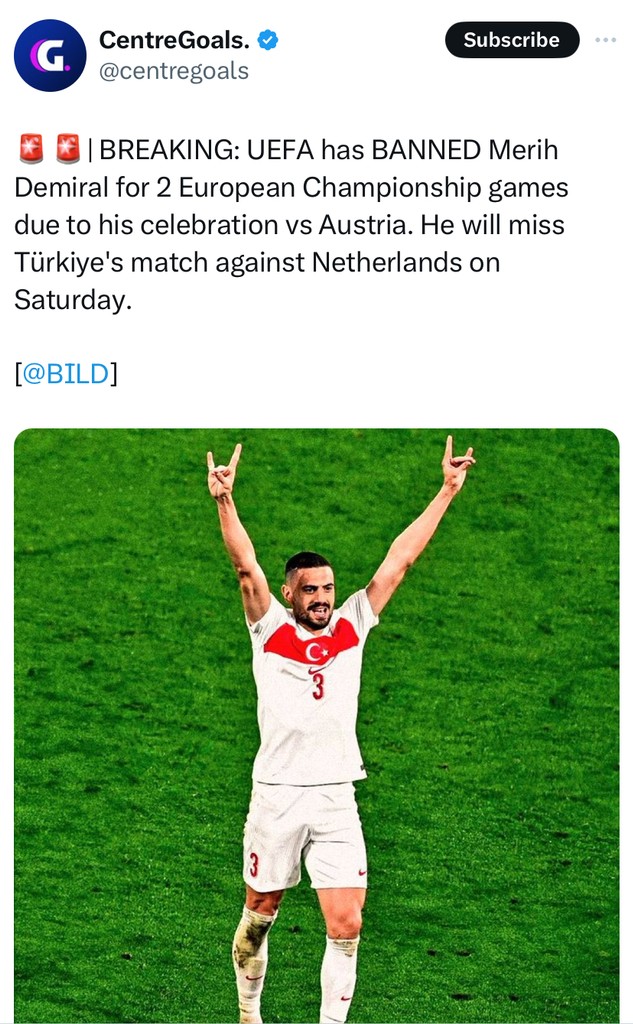
Task: Click the number 3 on the jersey chest
Action: pyautogui.click(x=317, y=687)
